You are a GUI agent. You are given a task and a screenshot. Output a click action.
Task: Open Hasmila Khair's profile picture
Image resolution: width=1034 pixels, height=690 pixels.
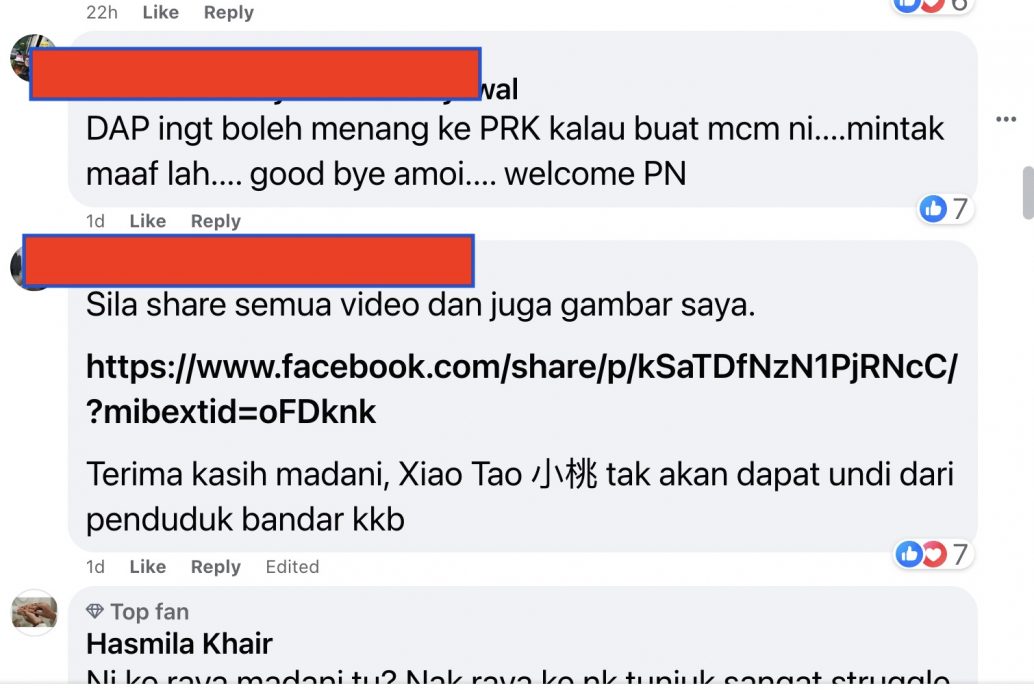34,612
